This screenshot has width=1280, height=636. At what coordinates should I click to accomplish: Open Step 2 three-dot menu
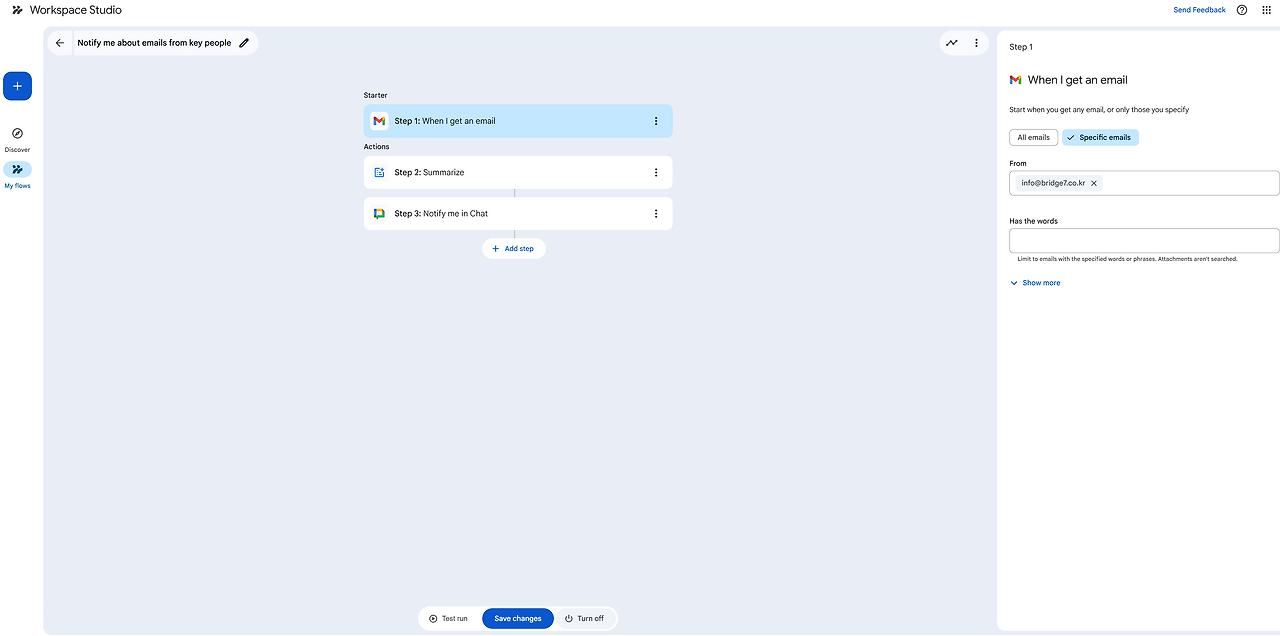[656, 172]
